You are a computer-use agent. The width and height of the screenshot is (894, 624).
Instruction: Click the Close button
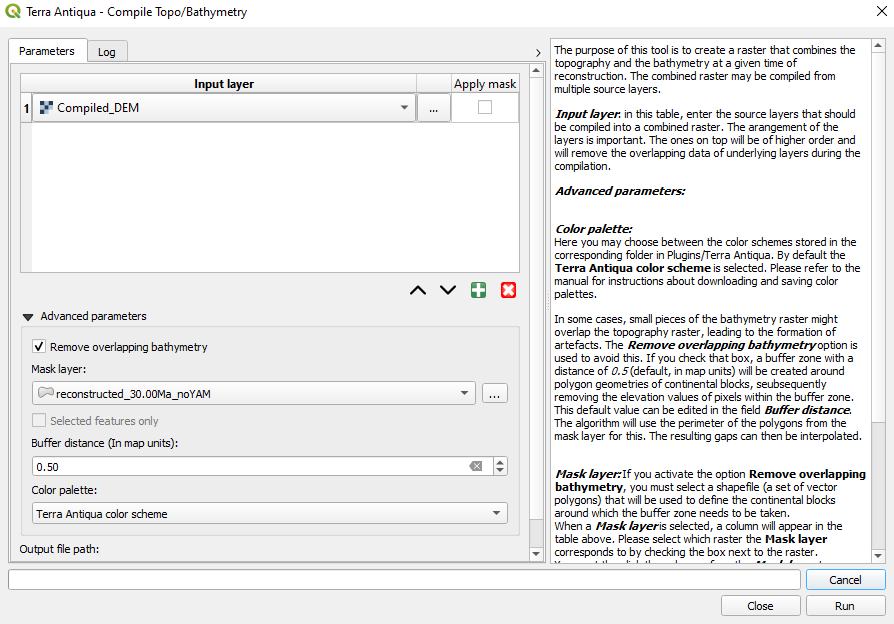[760, 606]
